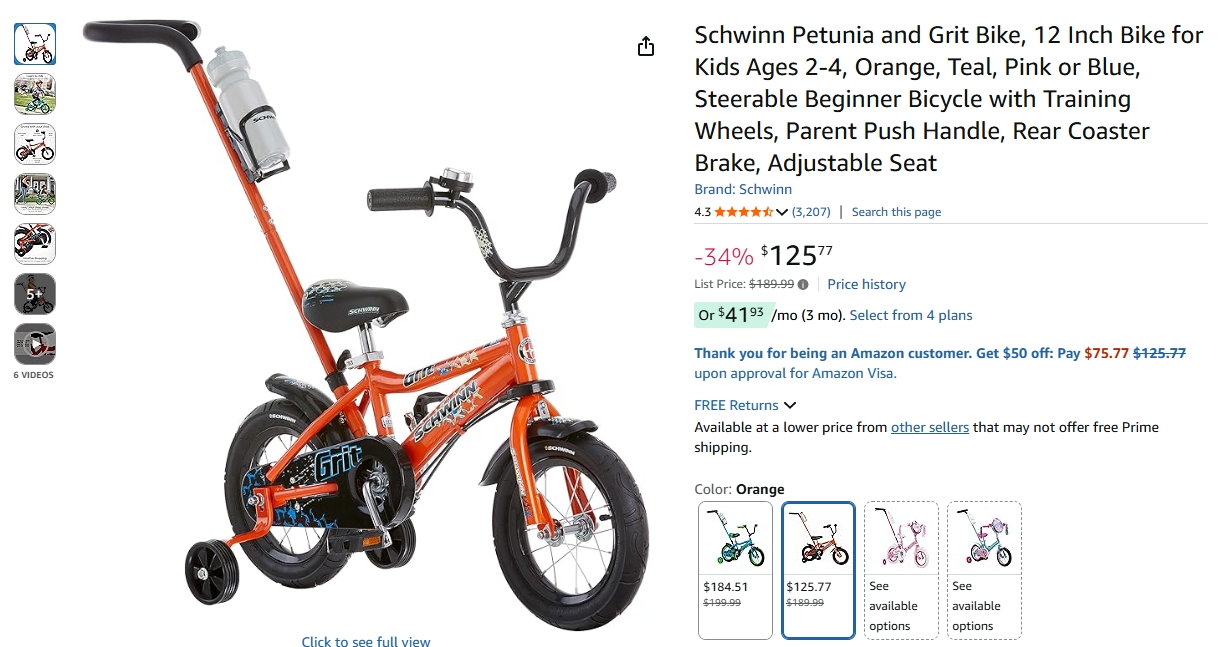Select the first orange bike thumbnail
This screenshot has height=647, width=1218.
35,44
